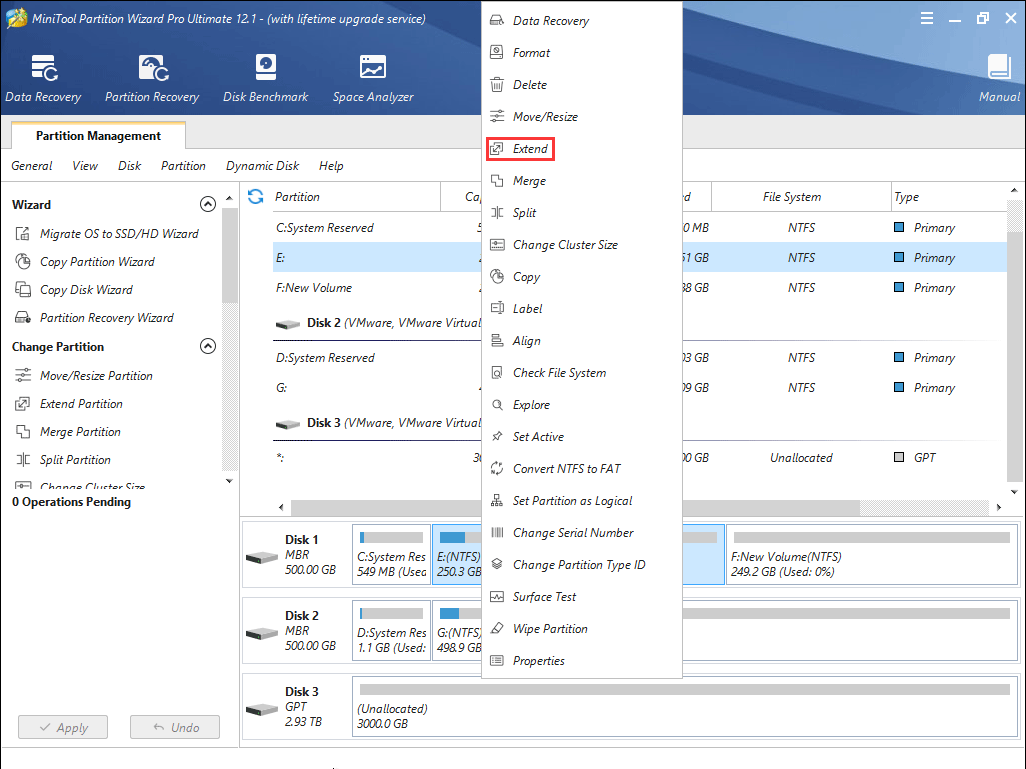This screenshot has height=769, width=1026.
Task: Open the View menu
Action: tap(85, 166)
